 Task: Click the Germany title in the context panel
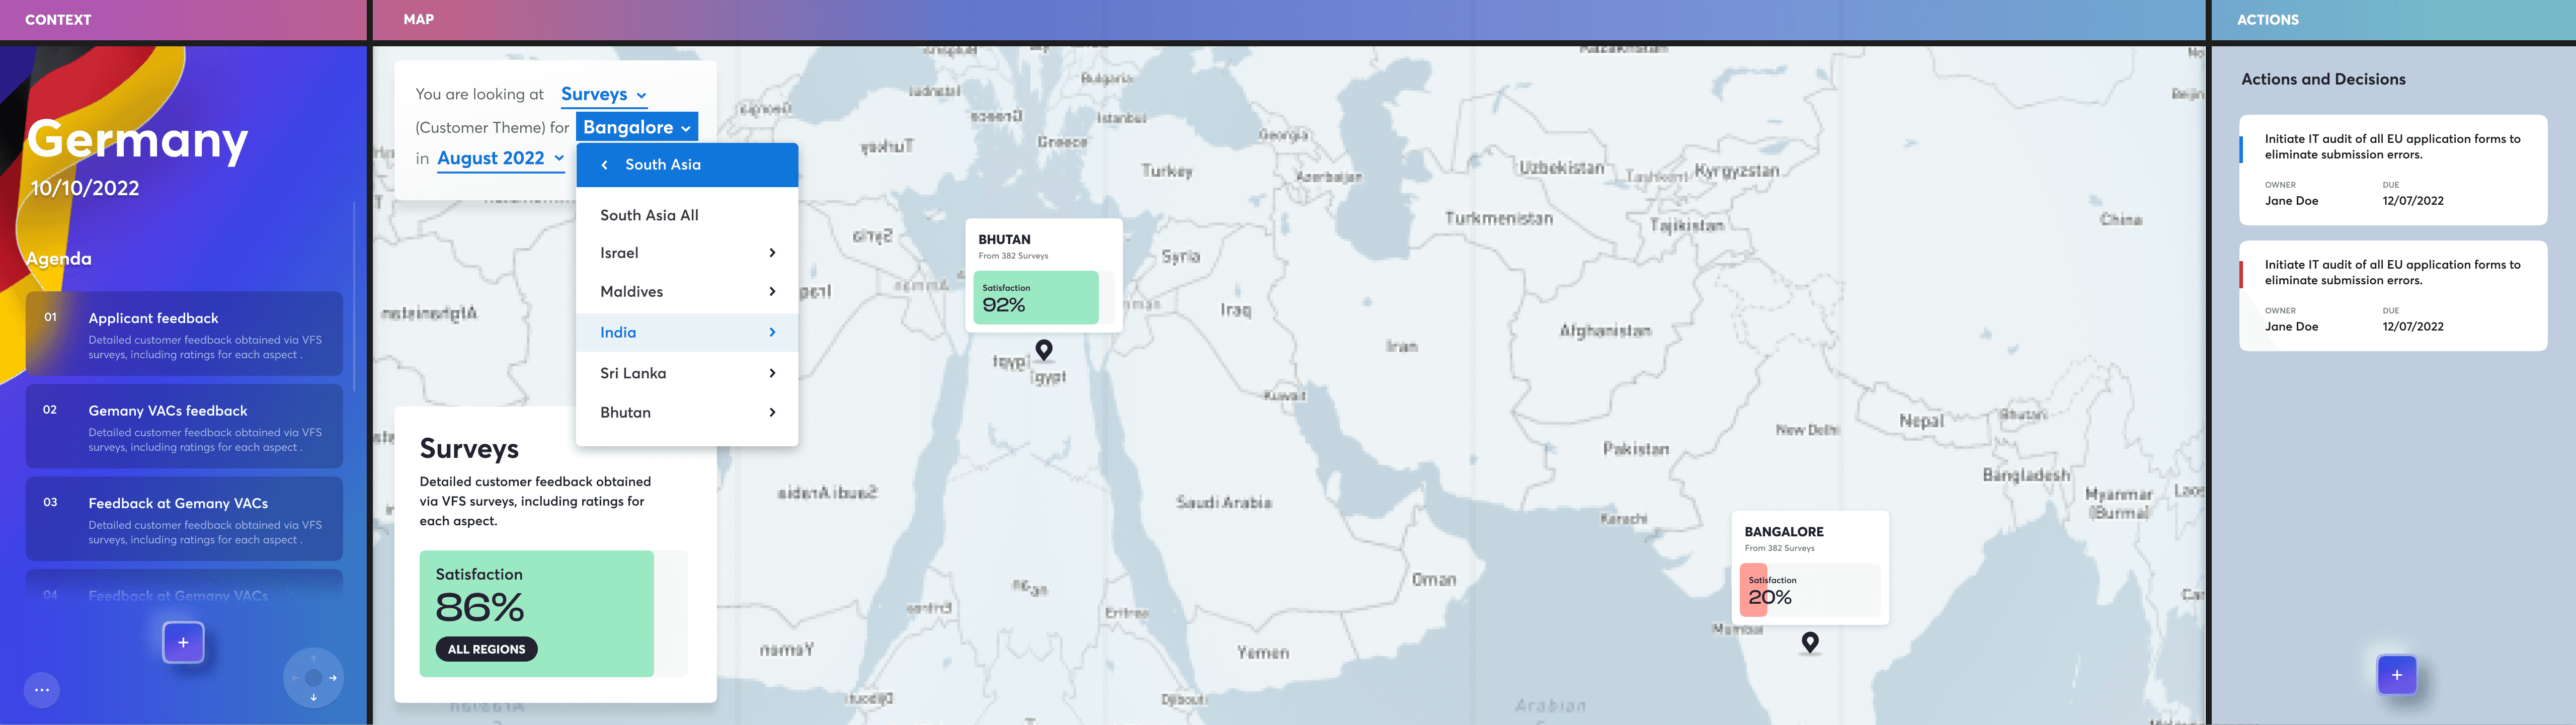[x=137, y=141]
